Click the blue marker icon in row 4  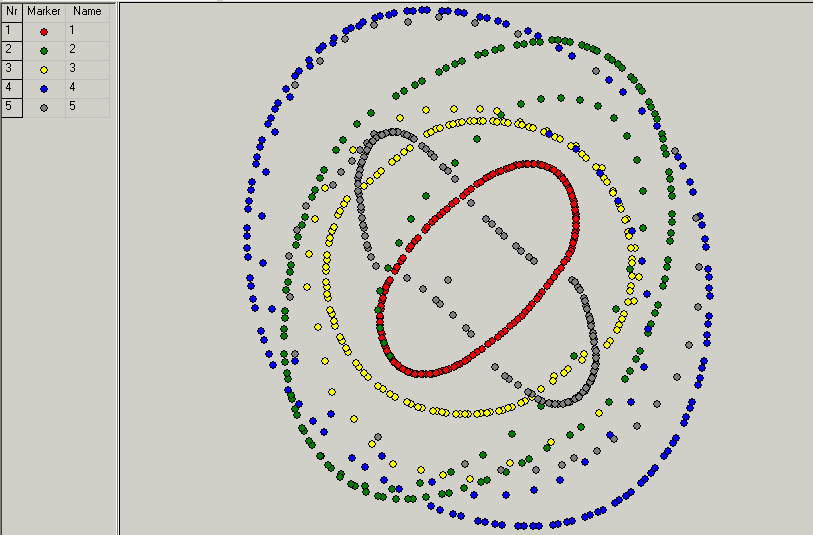[x=44, y=88]
